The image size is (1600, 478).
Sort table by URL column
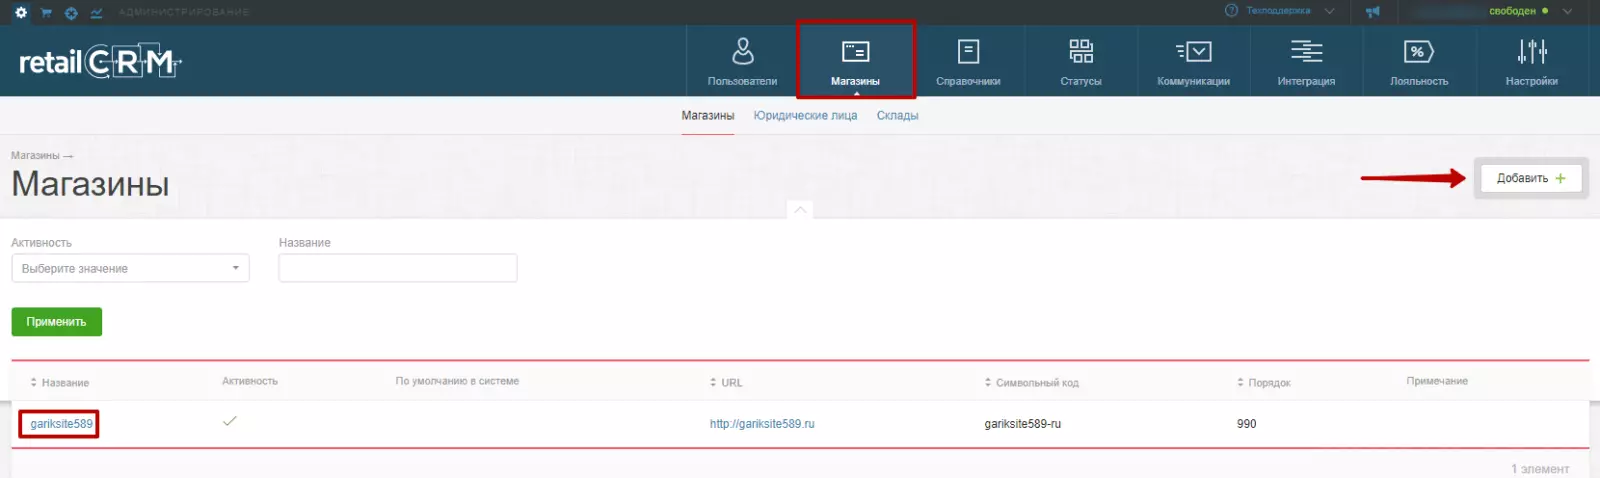pos(726,383)
